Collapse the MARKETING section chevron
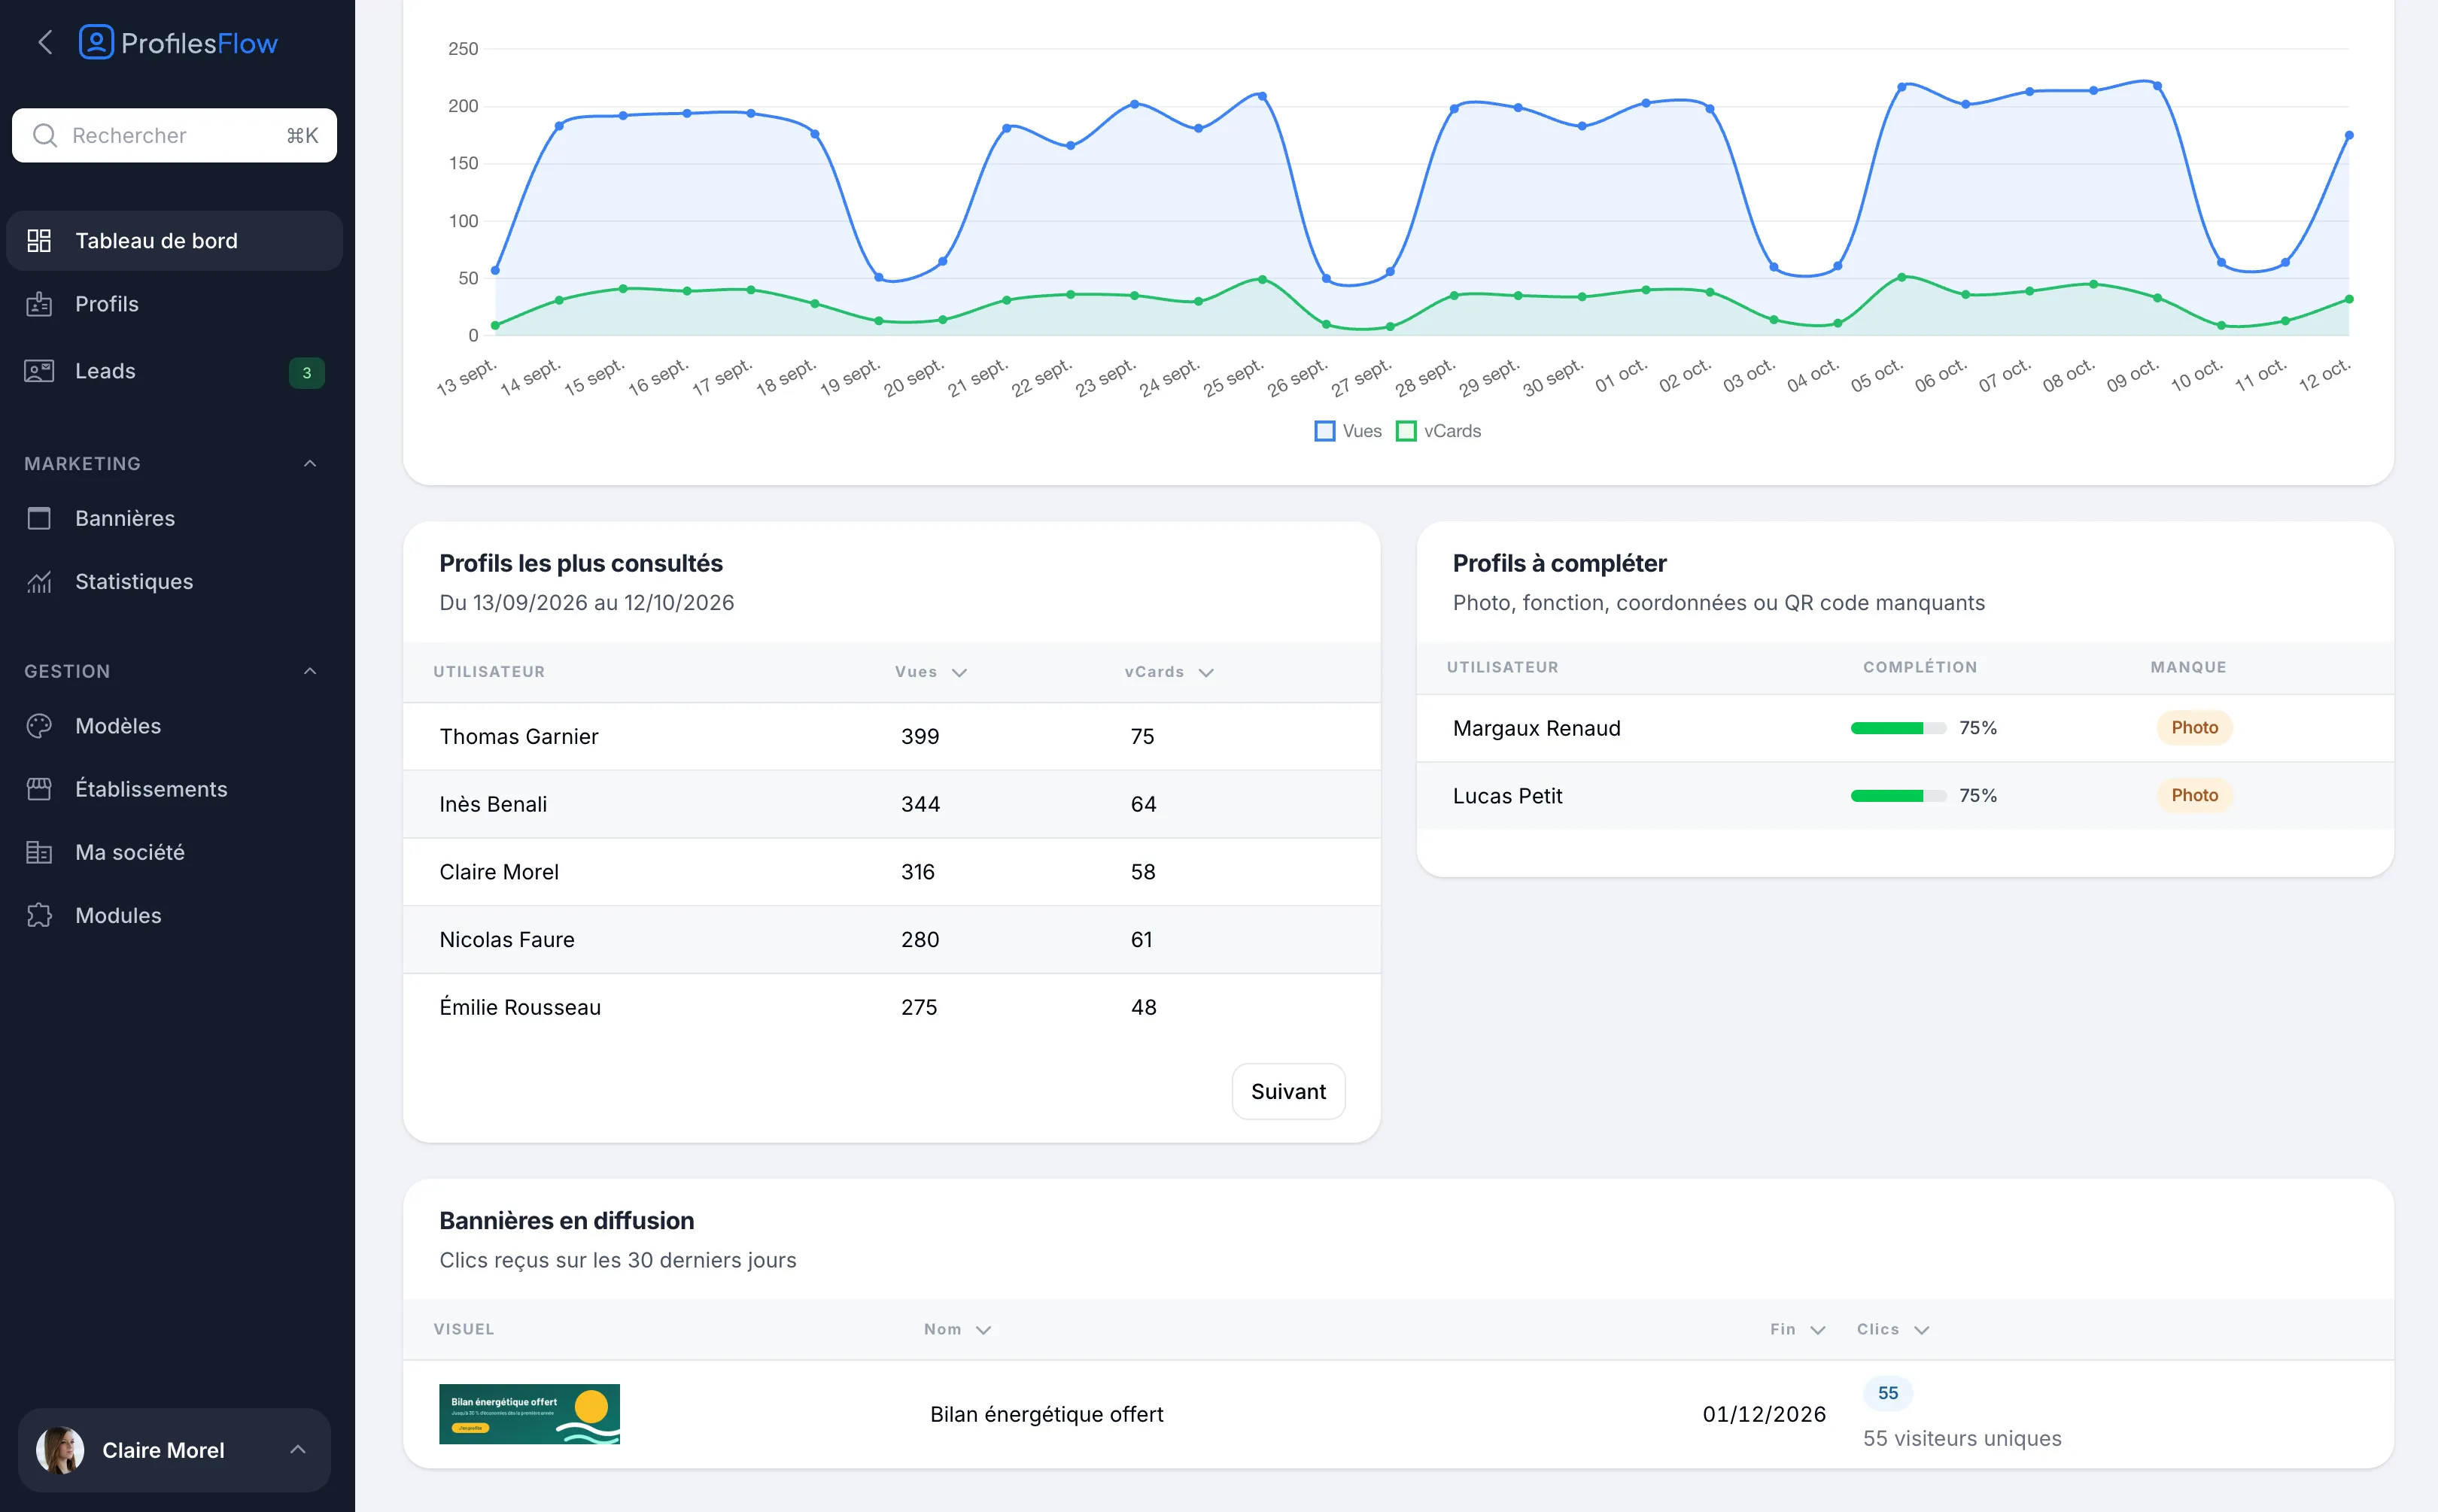The image size is (2438, 1512). 310,463
